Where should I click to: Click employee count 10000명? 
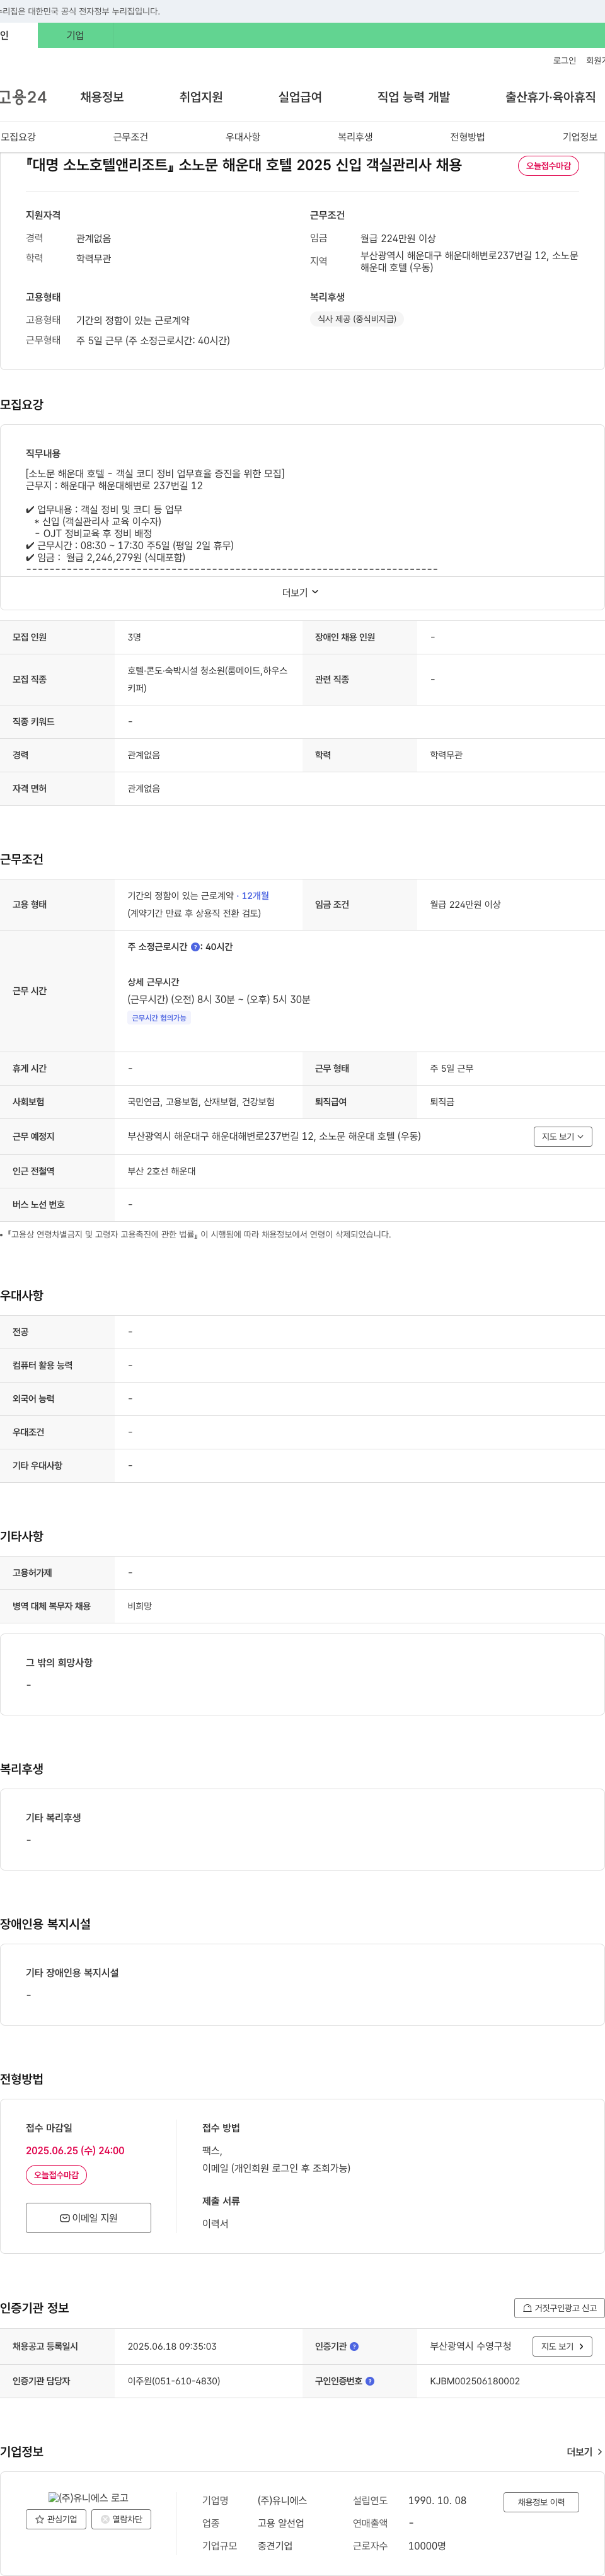click(x=427, y=2546)
